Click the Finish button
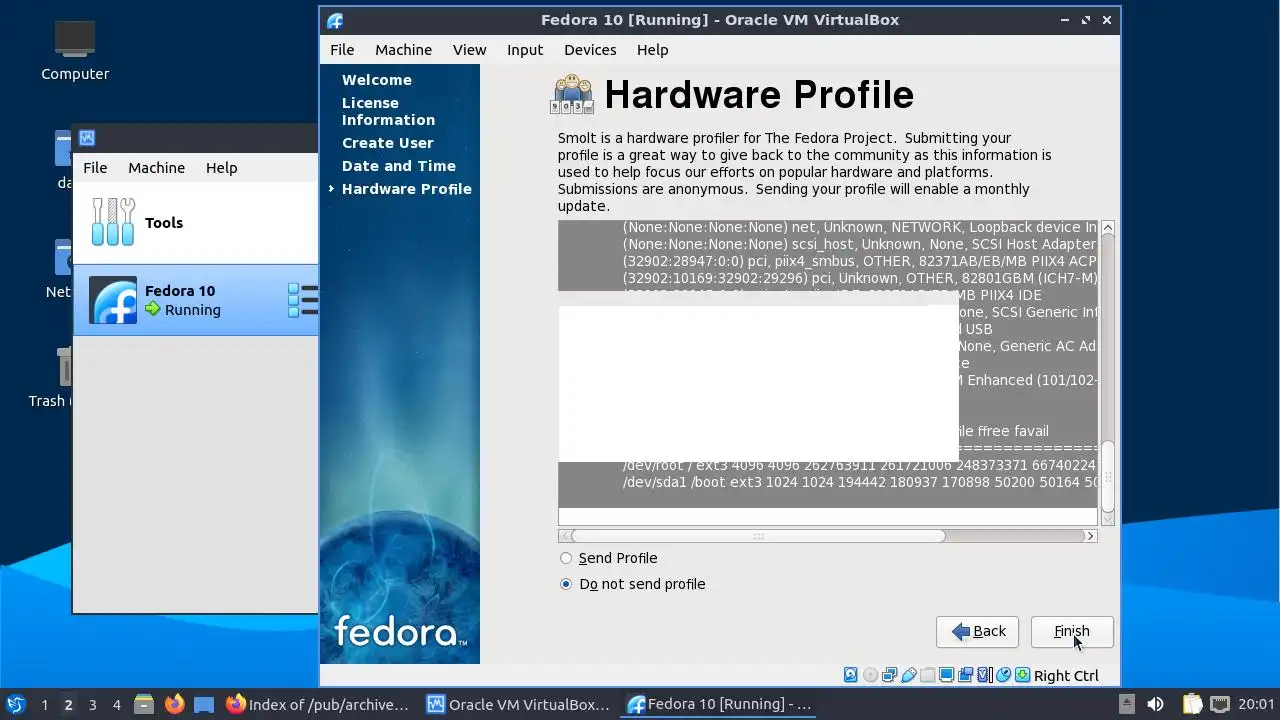The image size is (1280, 720). coord(1072,631)
